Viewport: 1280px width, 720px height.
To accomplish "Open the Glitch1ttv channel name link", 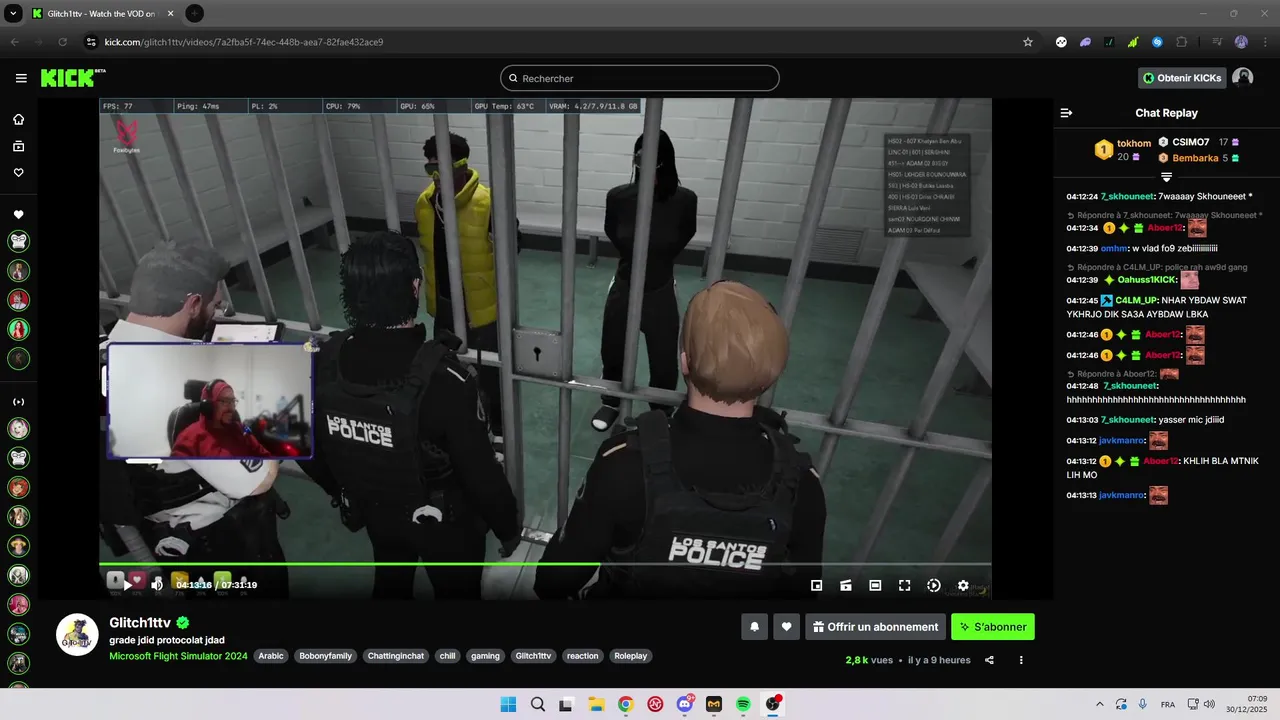I will click(140, 622).
